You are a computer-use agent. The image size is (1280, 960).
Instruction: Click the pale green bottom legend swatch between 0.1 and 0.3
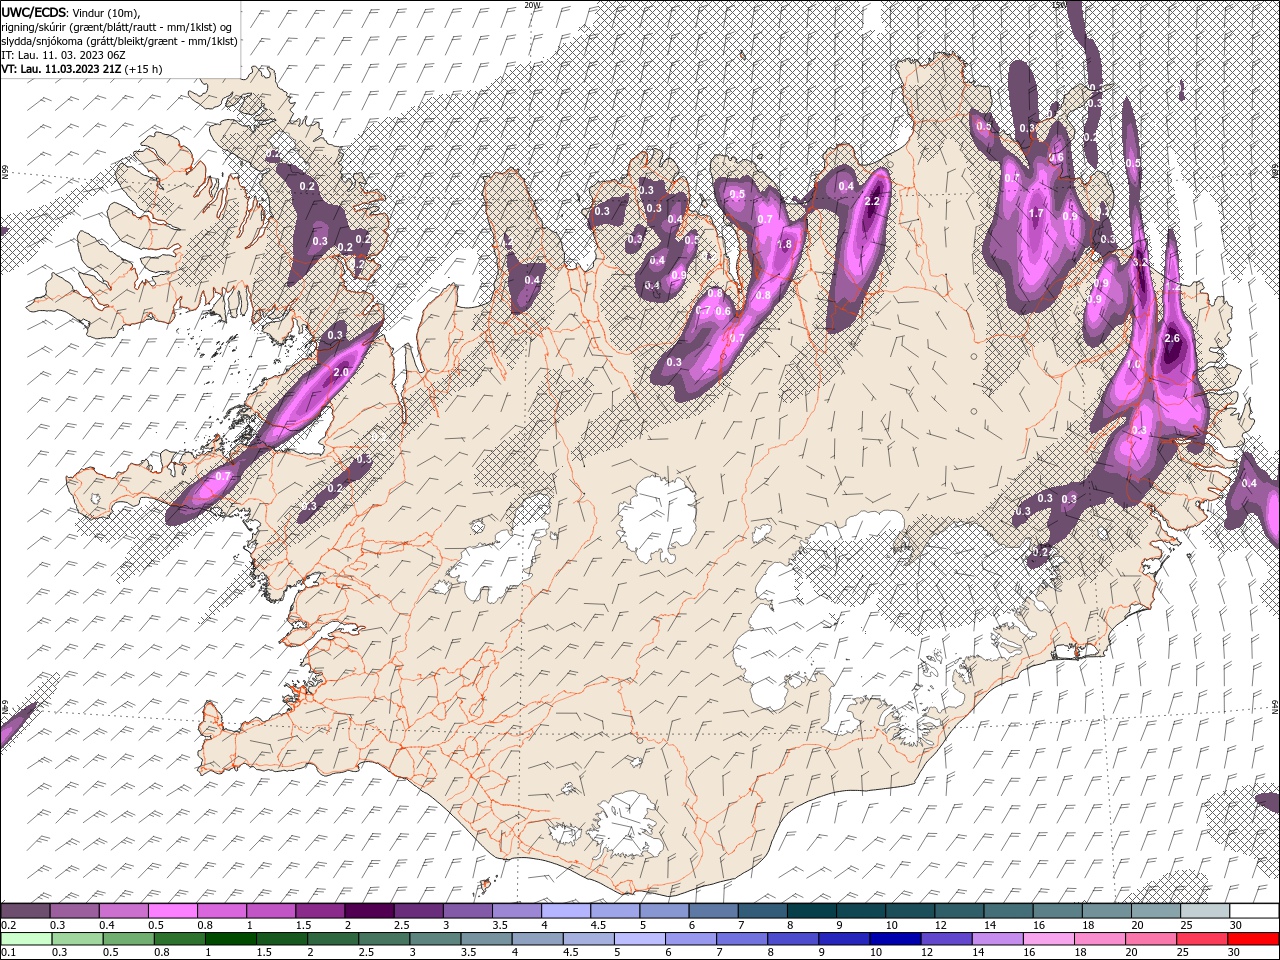(26, 938)
